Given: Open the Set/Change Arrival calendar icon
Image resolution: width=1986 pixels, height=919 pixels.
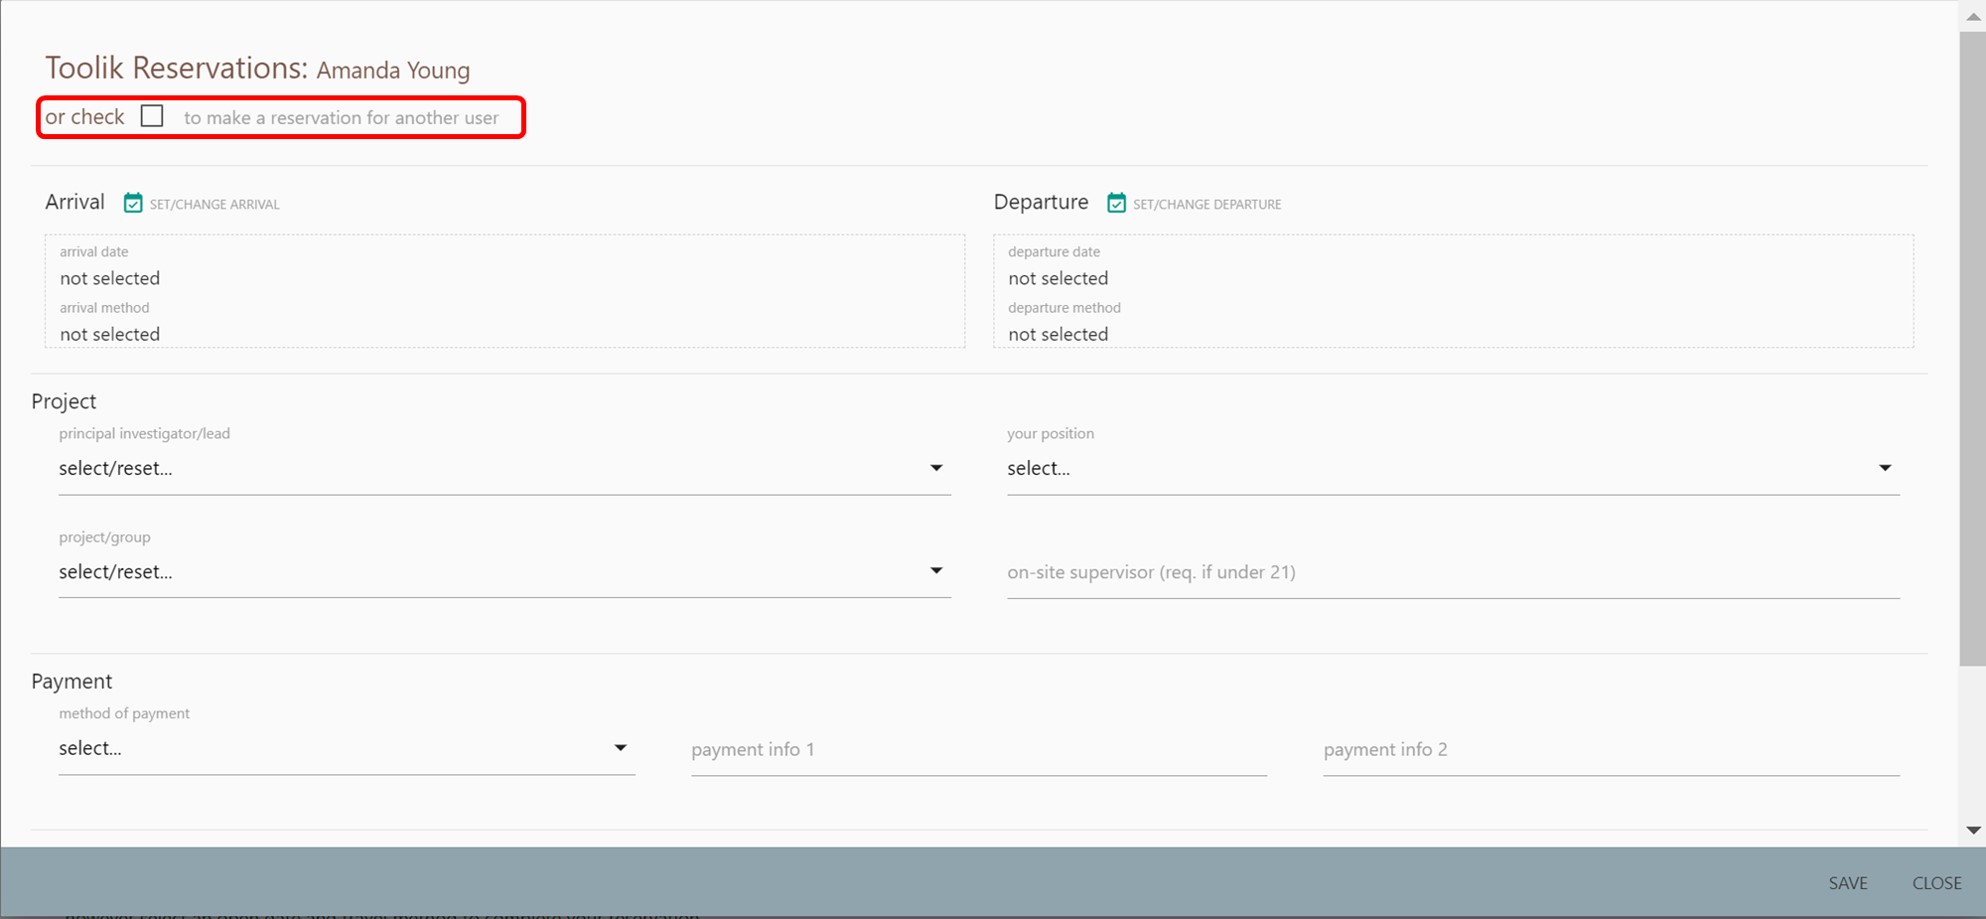Looking at the screenshot, I should 132,203.
